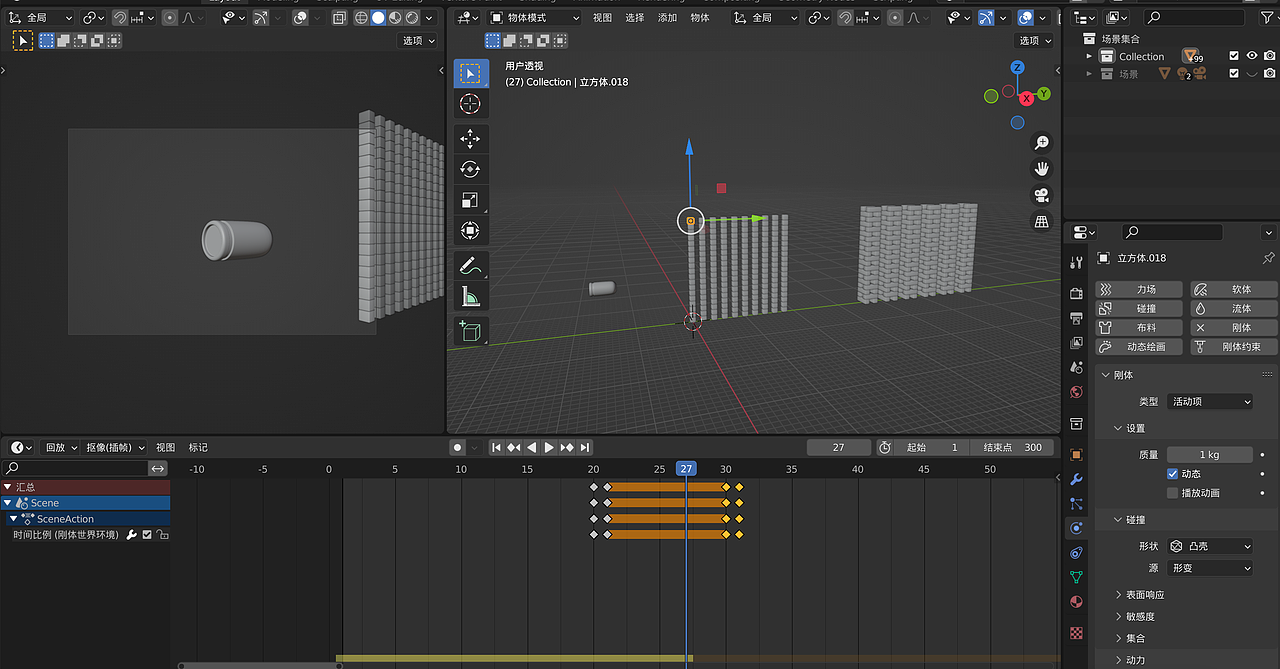The image size is (1280, 669).
Task: Pin the properties editor with pin icon
Action: click(x=1269, y=258)
